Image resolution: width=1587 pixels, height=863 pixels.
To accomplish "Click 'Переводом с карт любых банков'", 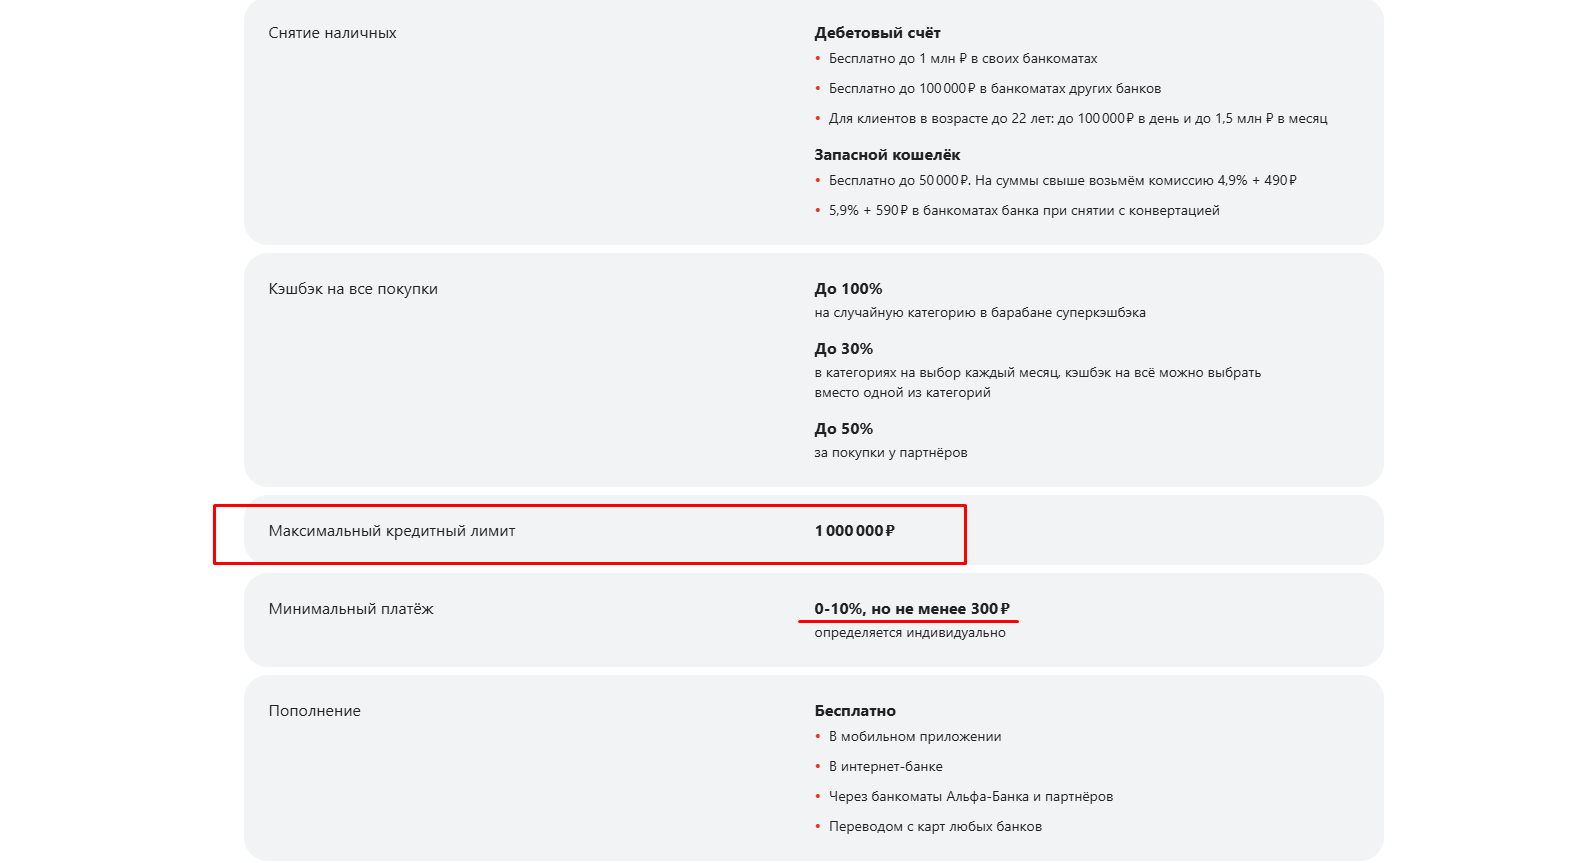I will tap(935, 827).
